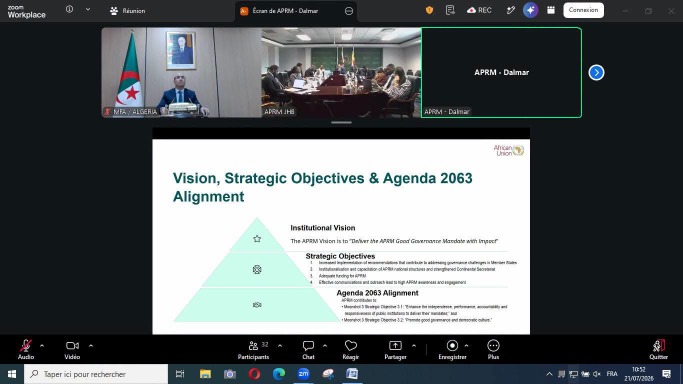683x384 pixels.
Task: Open the Participants panel
Action: [253, 350]
